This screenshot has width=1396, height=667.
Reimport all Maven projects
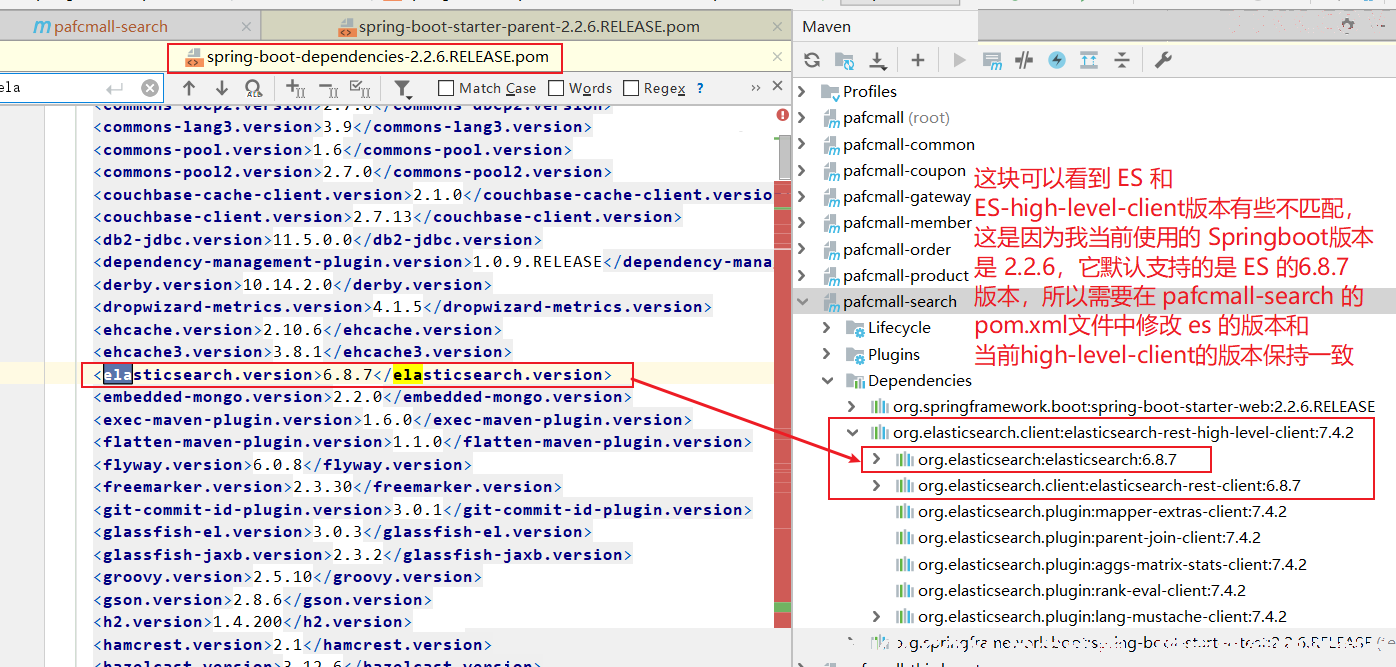click(x=812, y=60)
